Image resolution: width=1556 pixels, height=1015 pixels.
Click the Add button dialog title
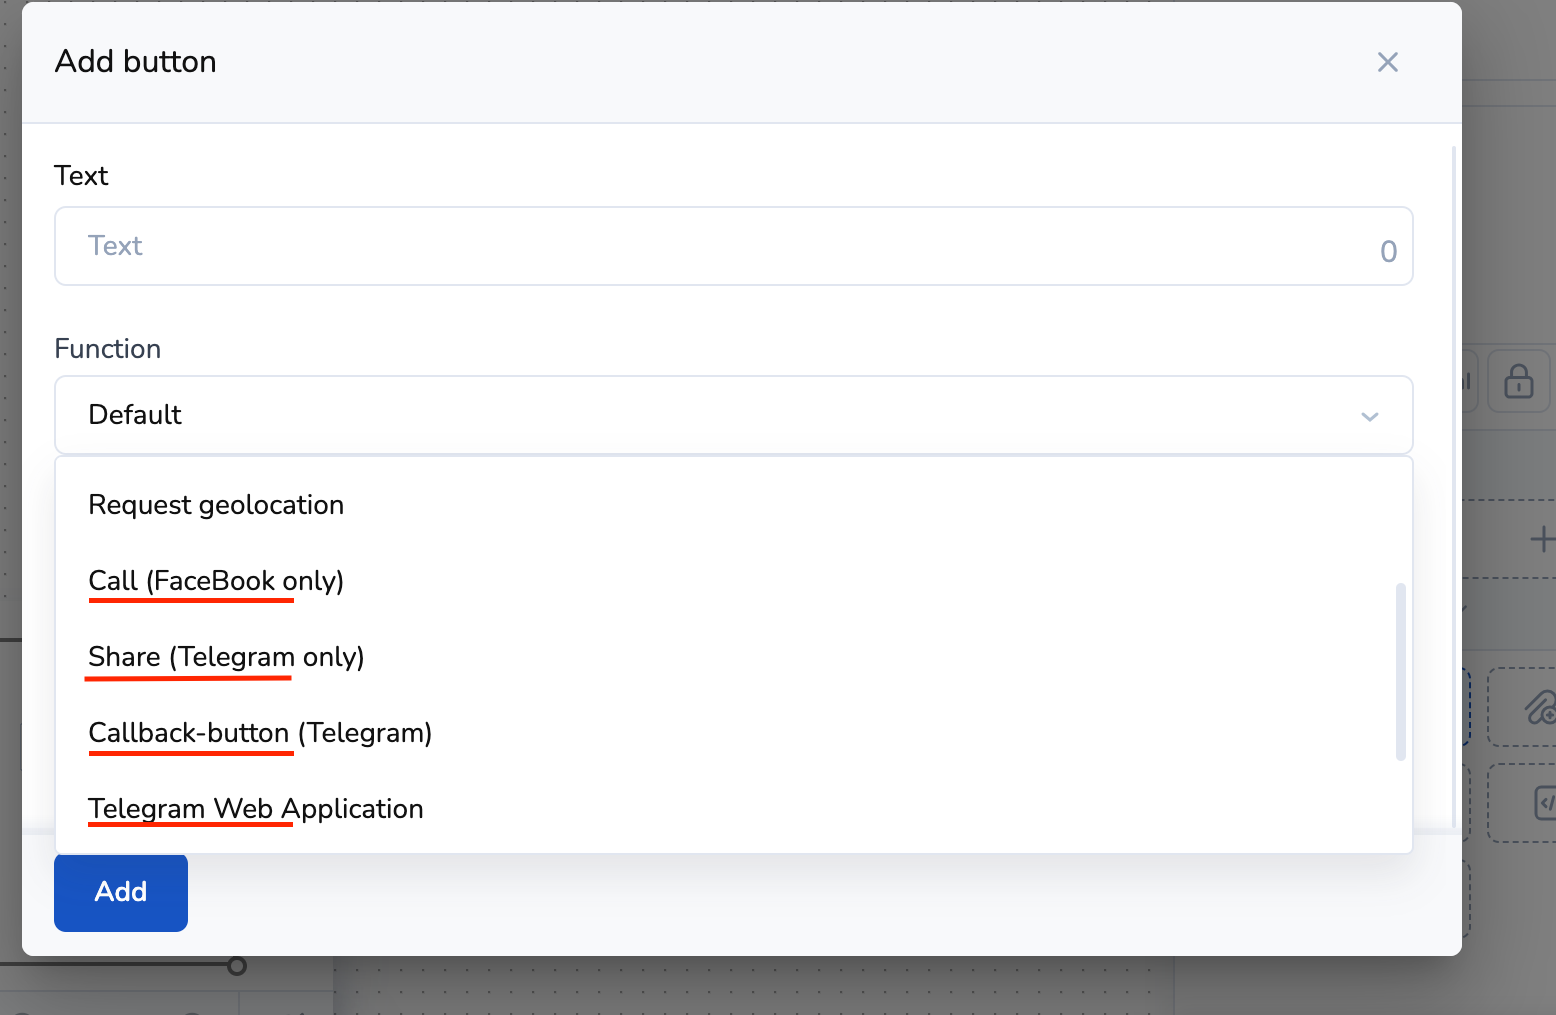(136, 62)
